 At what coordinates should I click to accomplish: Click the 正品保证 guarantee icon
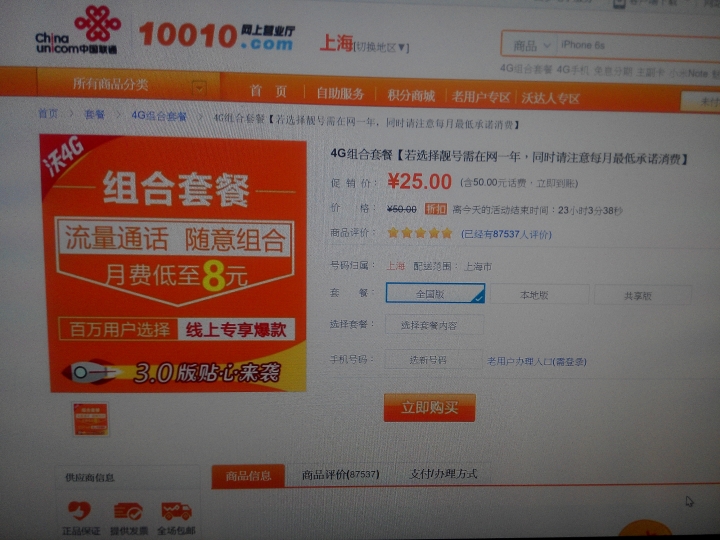80,510
